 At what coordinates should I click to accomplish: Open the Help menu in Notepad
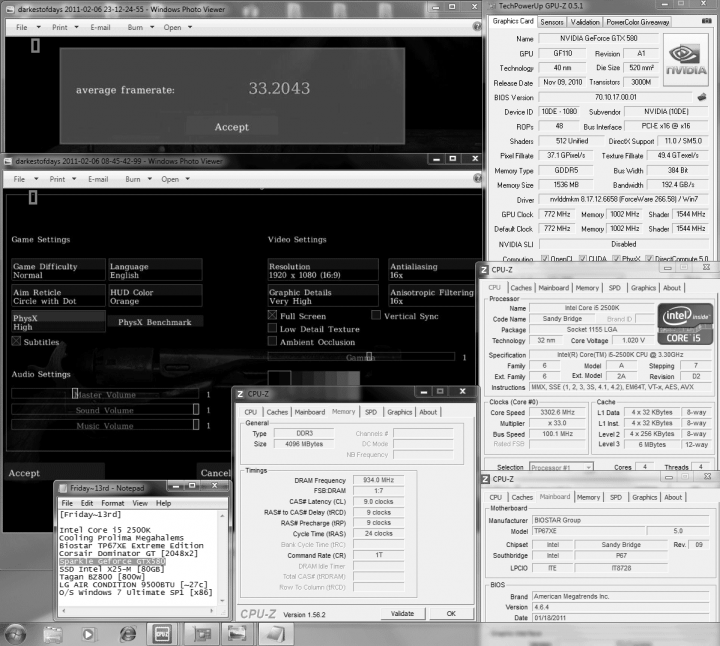(x=163, y=503)
